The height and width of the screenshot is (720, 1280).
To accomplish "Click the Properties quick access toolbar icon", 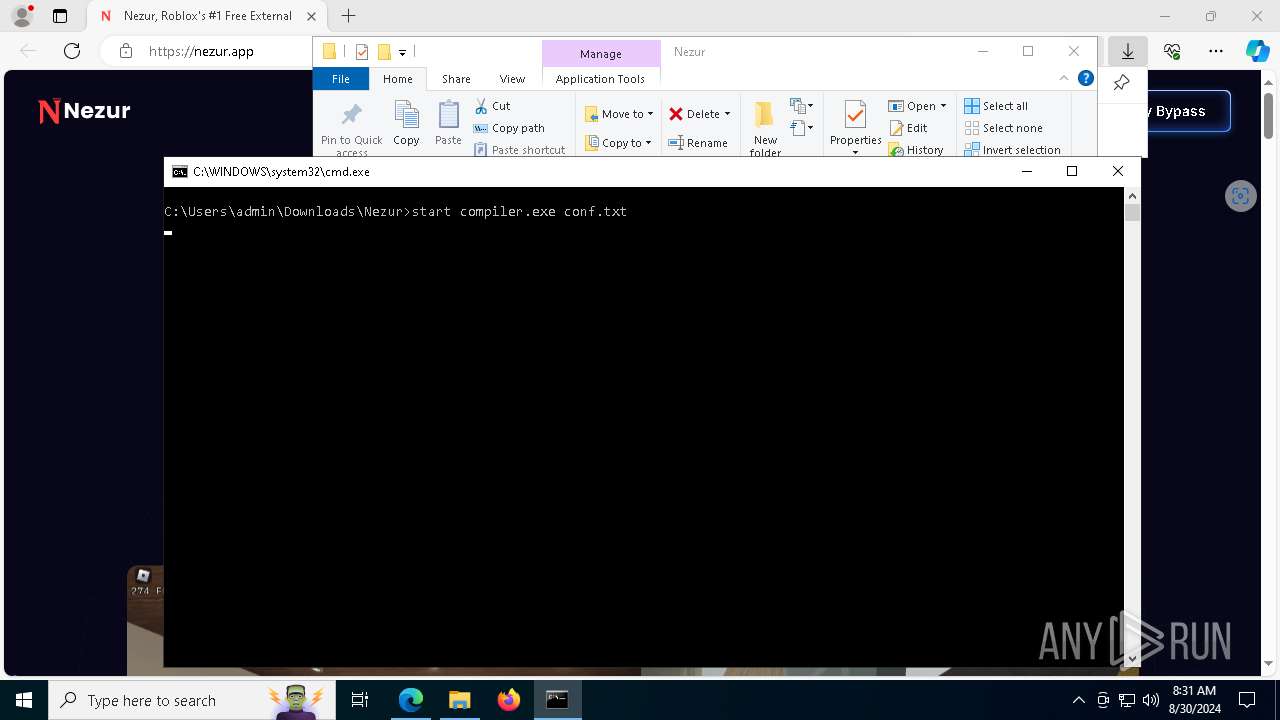I will 362,52.
